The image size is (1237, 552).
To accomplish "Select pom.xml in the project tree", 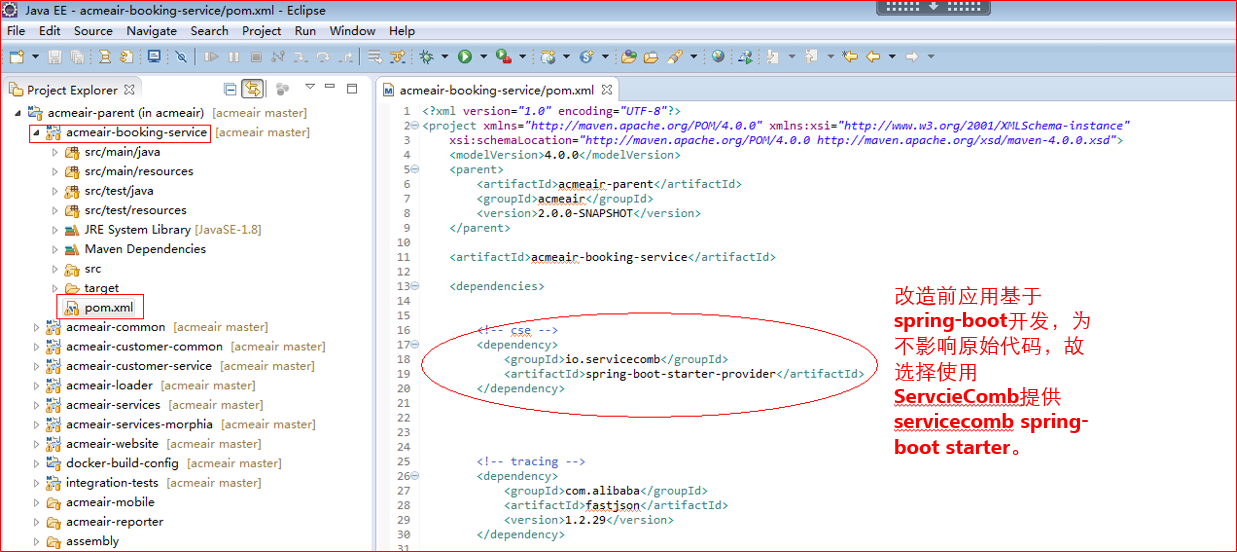I will click(108, 307).
